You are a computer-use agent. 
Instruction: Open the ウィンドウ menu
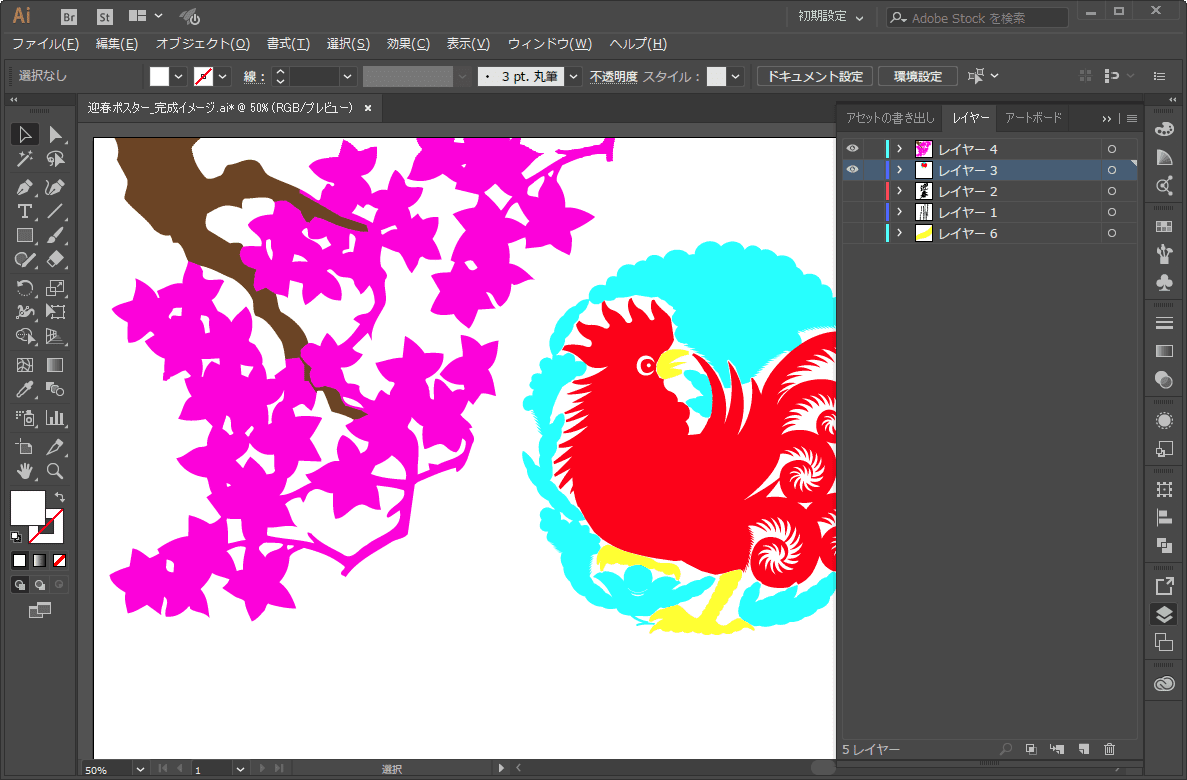(550, 44)
